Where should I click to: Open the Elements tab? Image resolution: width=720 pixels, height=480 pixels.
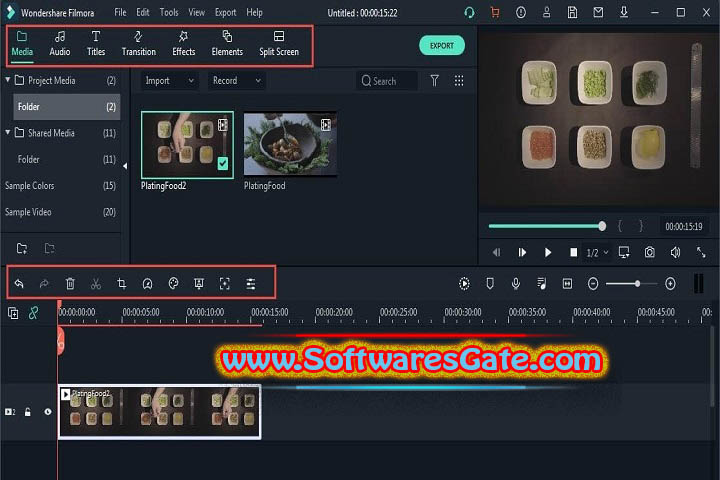pyautogui.click(x=227, y=44)
